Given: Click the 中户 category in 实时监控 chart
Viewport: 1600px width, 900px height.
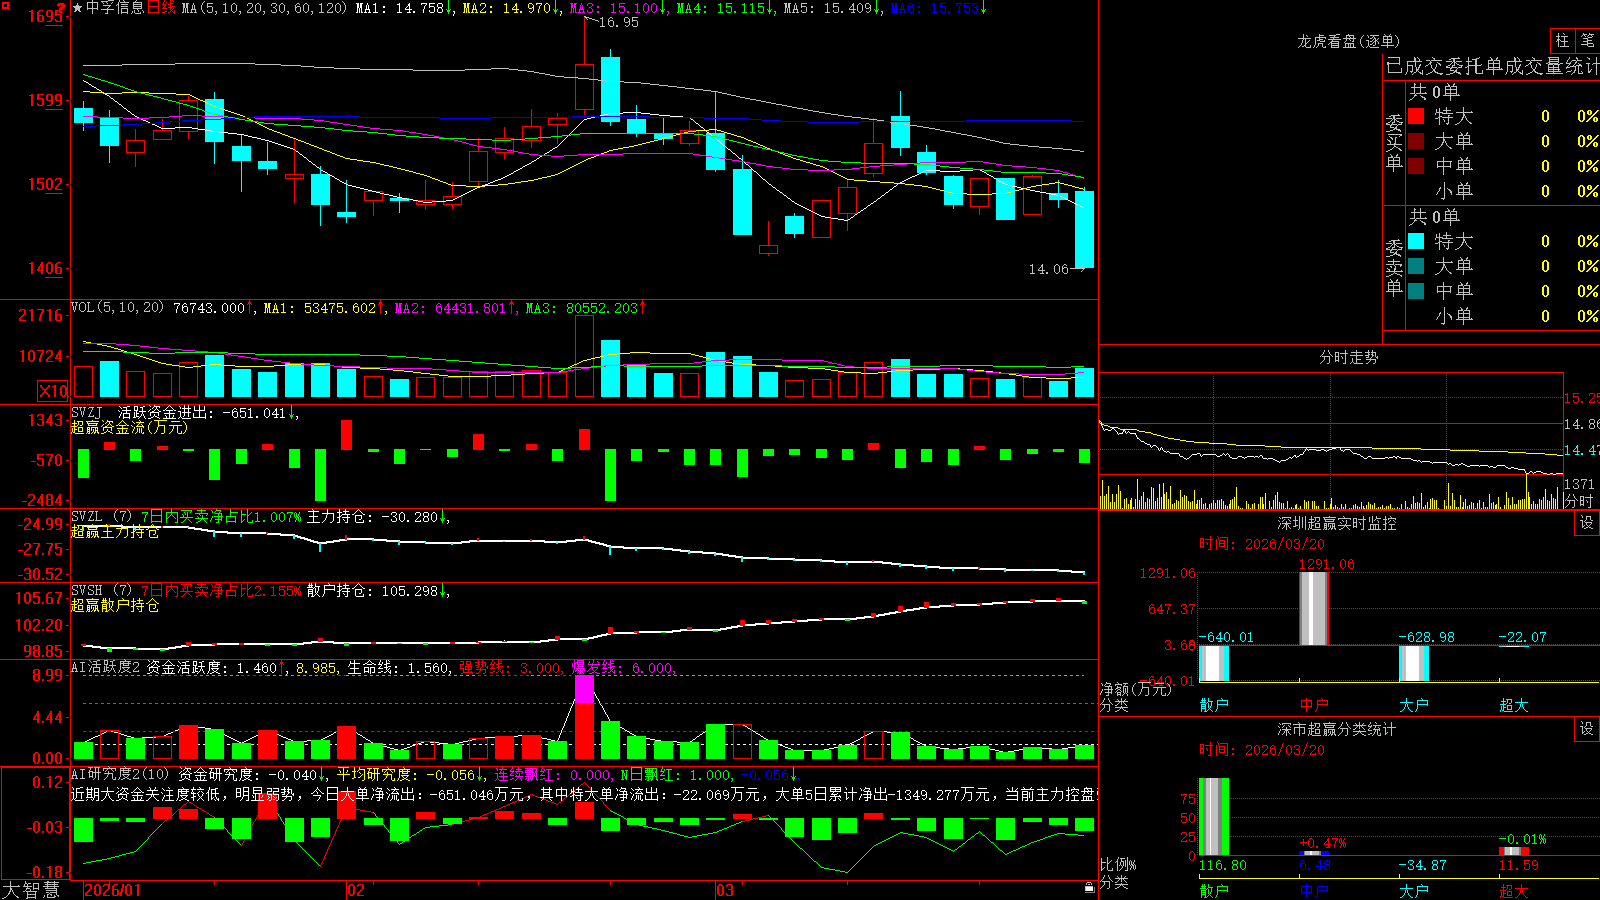Looking at the screenshot, I should tap(1314, 705).
